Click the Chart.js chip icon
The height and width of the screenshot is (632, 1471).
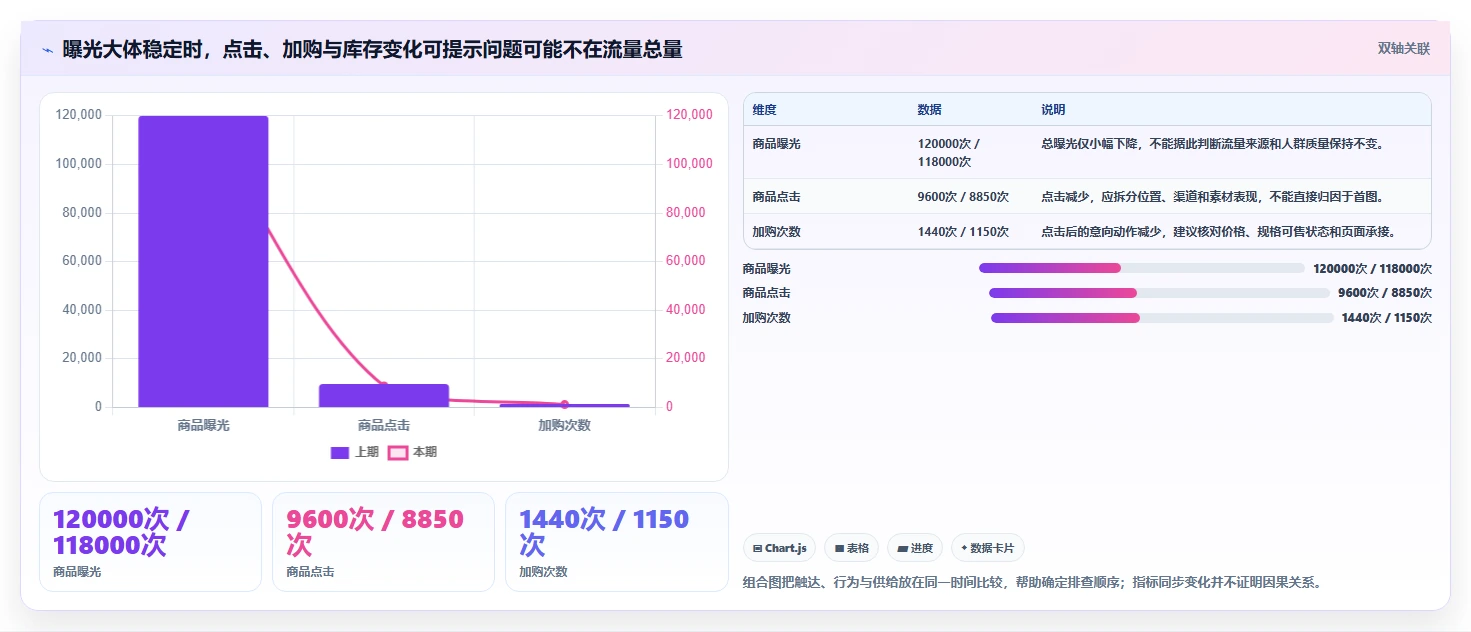[758, 548]
